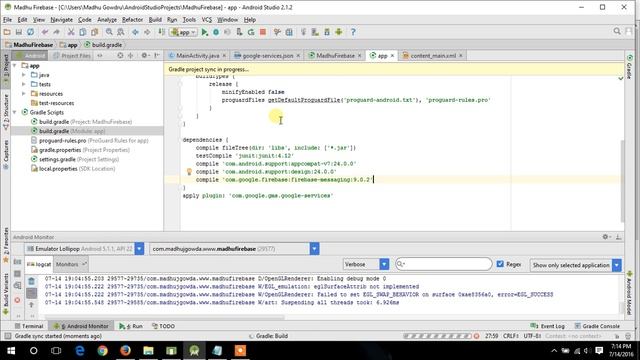Click the Synchronize toolbar icon
Screen dimensions: 640x360
[x=31, y=32]
